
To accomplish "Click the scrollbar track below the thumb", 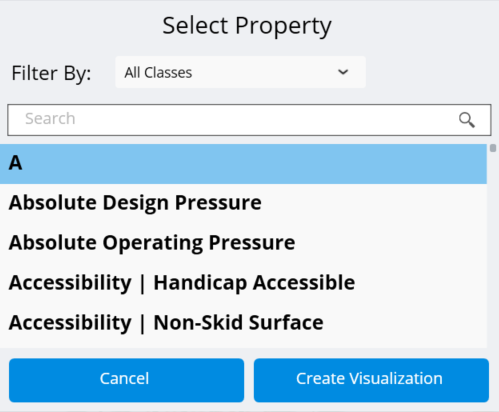I will coord(493,250).
